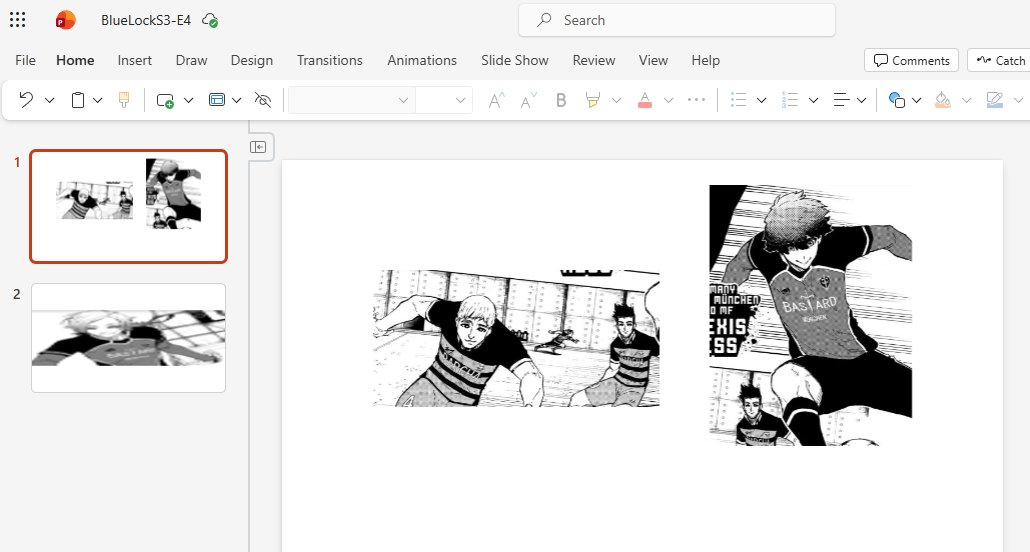Open the File menu
1030x552 pixels.
tap(25, 60)
